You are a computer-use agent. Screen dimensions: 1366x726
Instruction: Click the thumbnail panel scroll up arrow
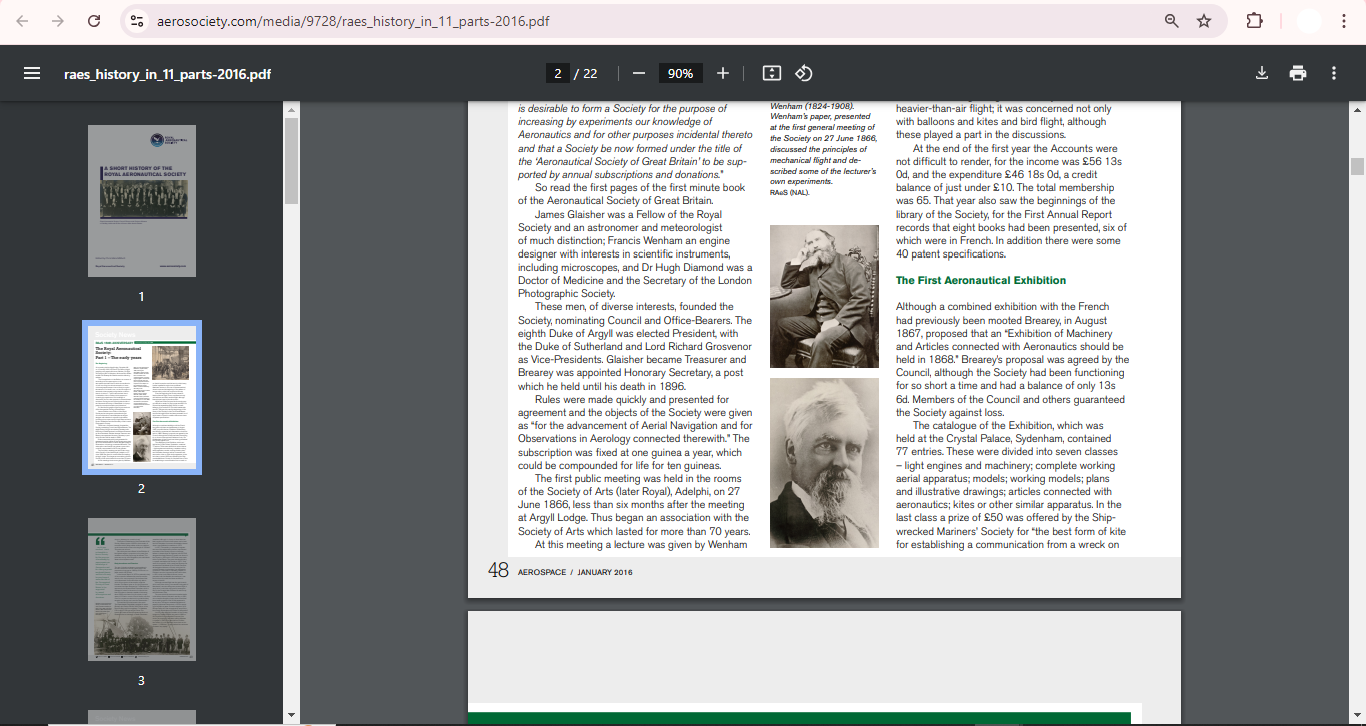(291, 109)
